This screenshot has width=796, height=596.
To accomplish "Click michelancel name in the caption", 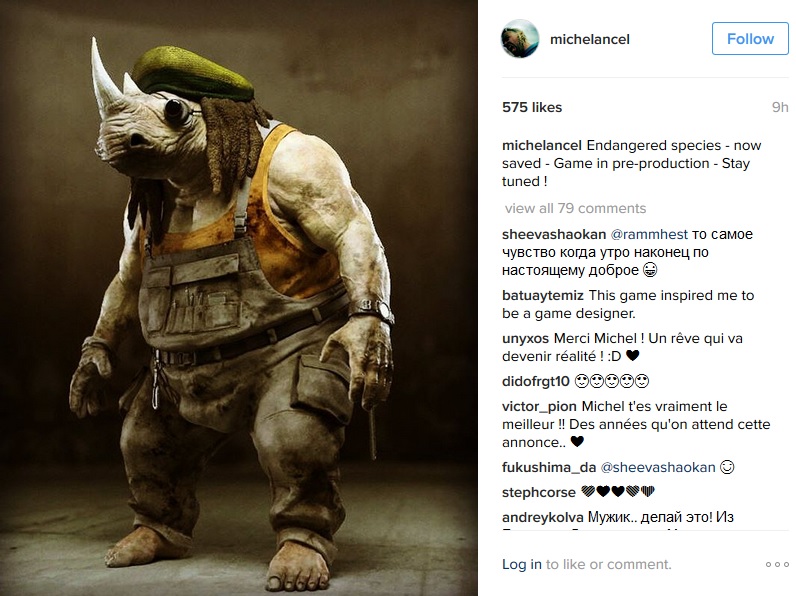I will pyautogui.click(x=542, y=145).
